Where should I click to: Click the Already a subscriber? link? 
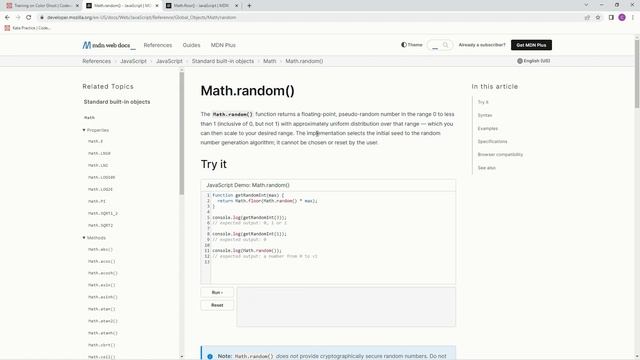pos(482,45)
